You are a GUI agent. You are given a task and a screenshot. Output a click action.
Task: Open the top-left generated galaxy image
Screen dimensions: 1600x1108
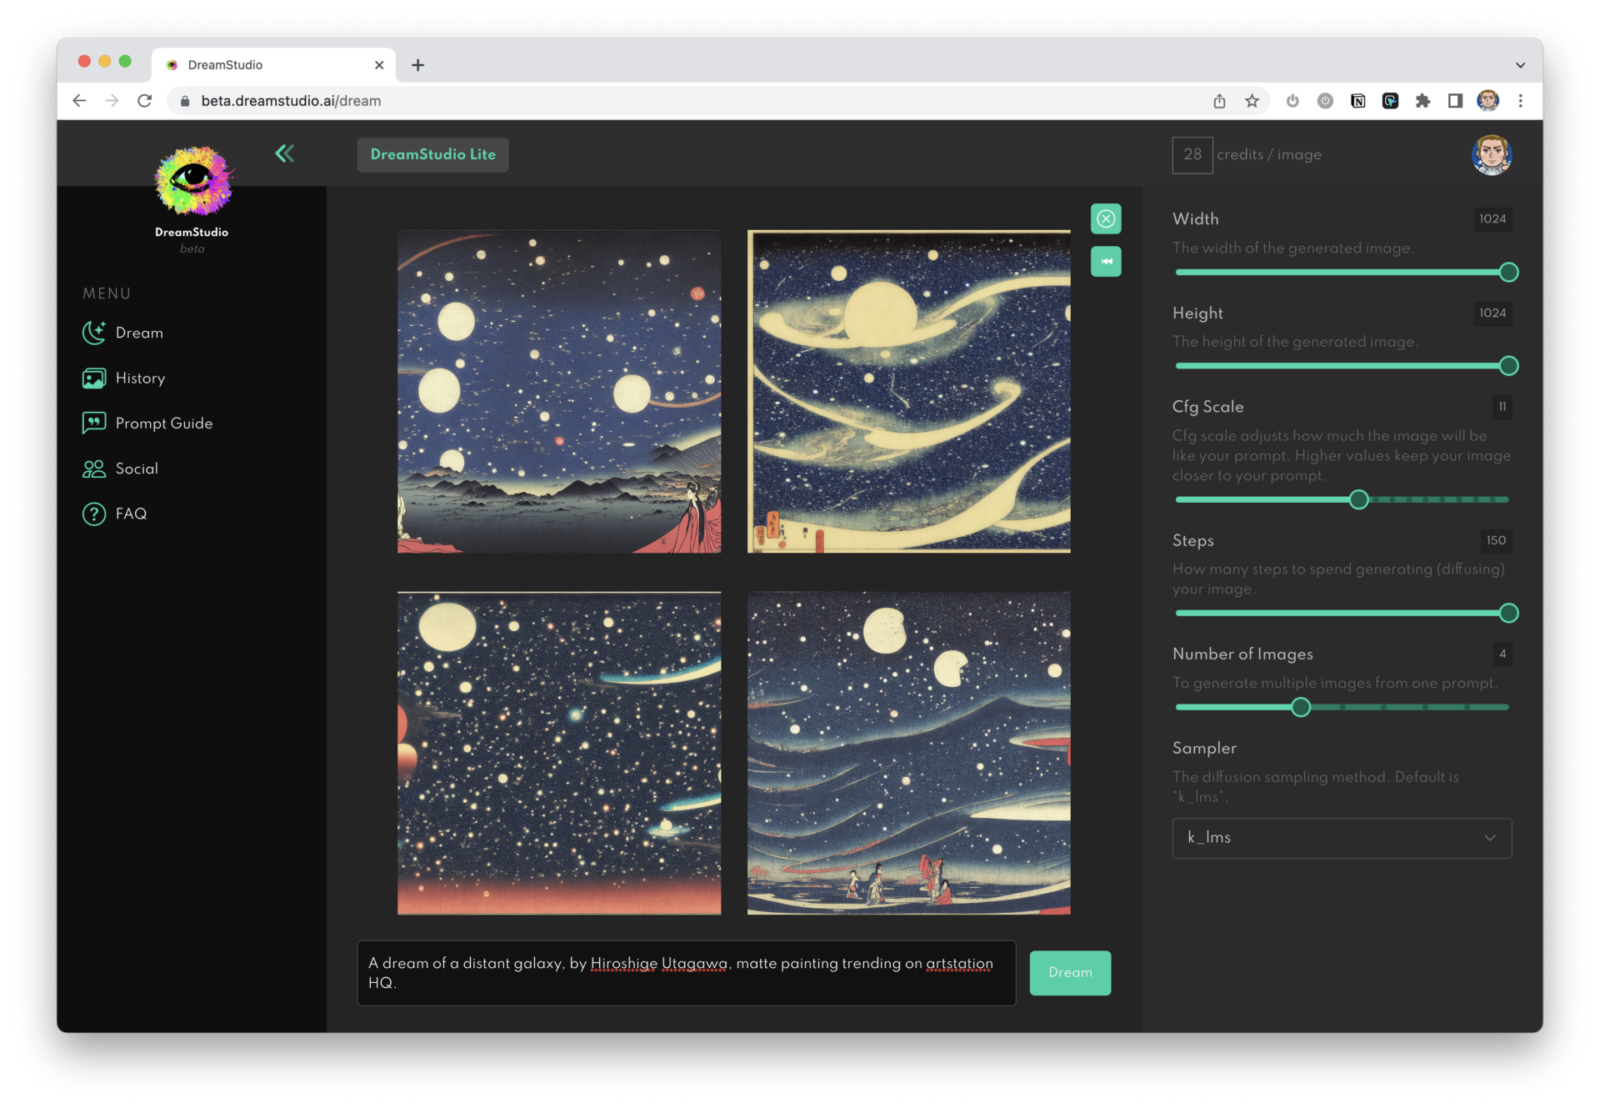coord(559,391)
